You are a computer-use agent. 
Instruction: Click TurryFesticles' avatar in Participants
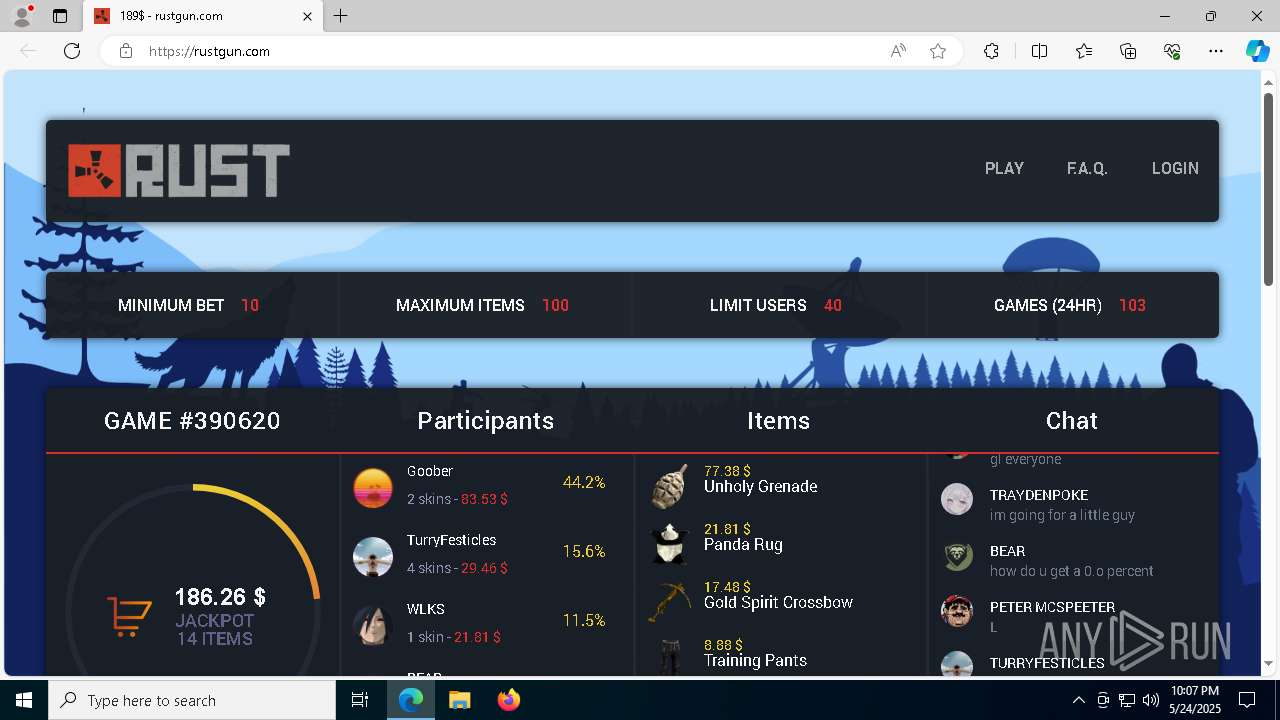point(373,557)
